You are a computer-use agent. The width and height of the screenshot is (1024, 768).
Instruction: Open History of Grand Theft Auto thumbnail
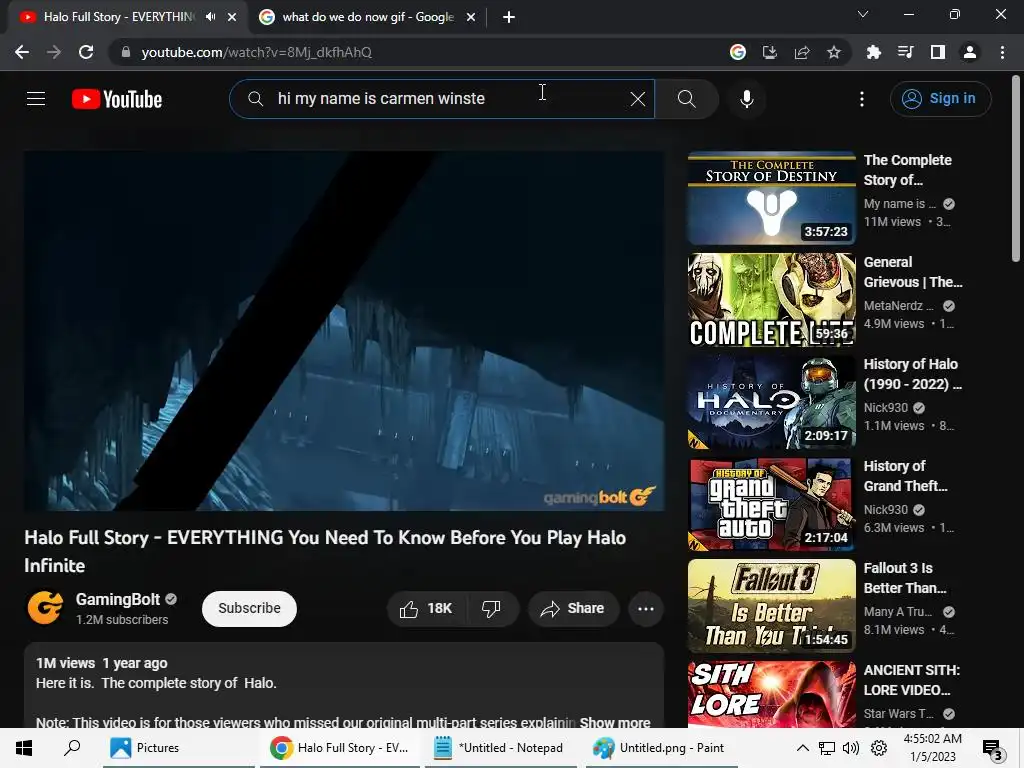(x=771, y=504)
